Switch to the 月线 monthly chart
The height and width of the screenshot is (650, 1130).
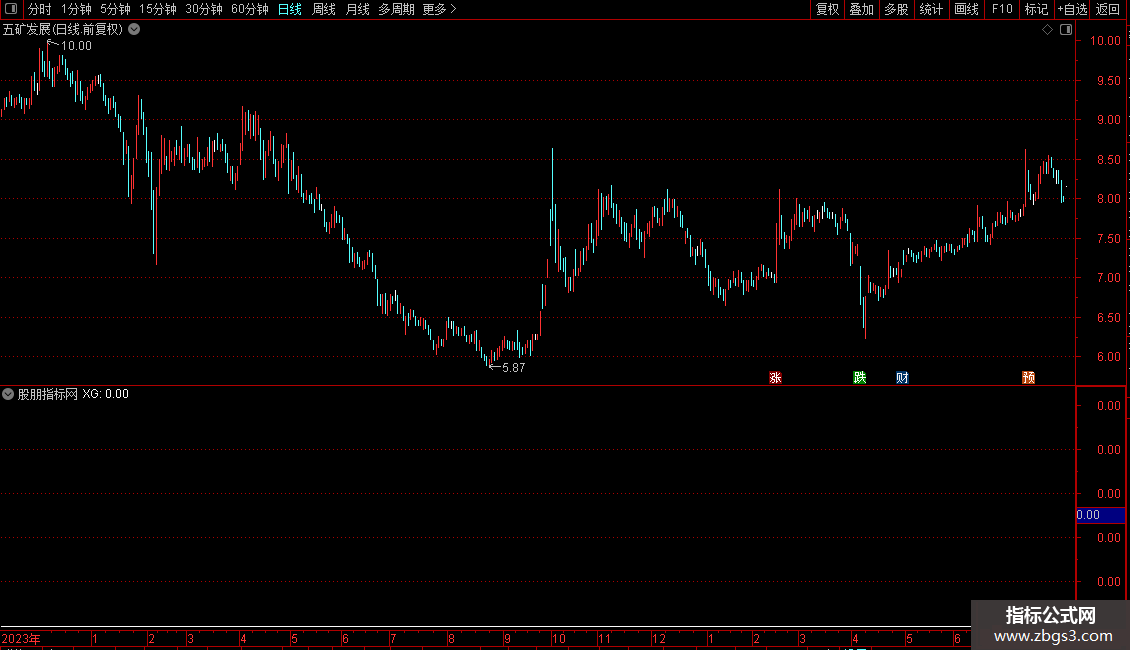coord(357,9)
